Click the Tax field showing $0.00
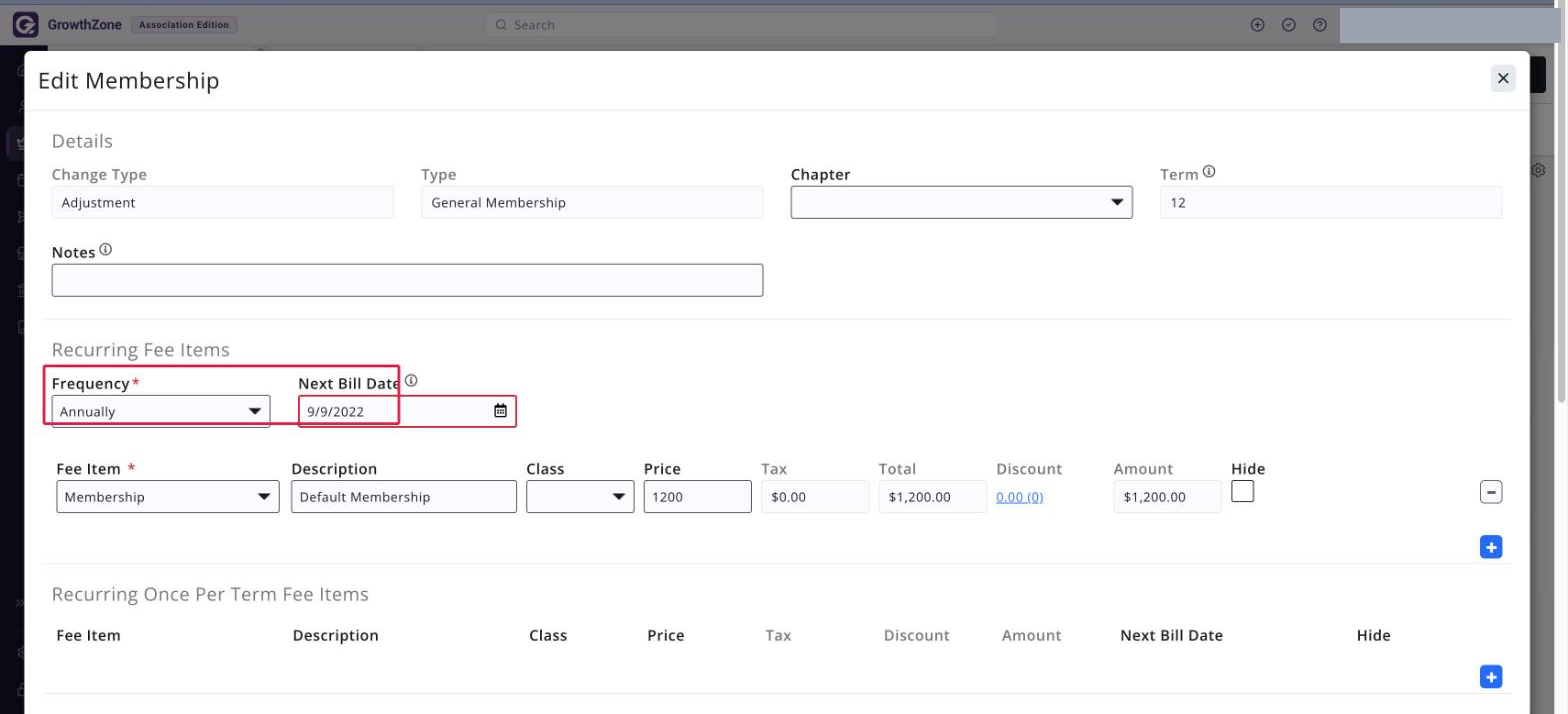 click(815, 497)
